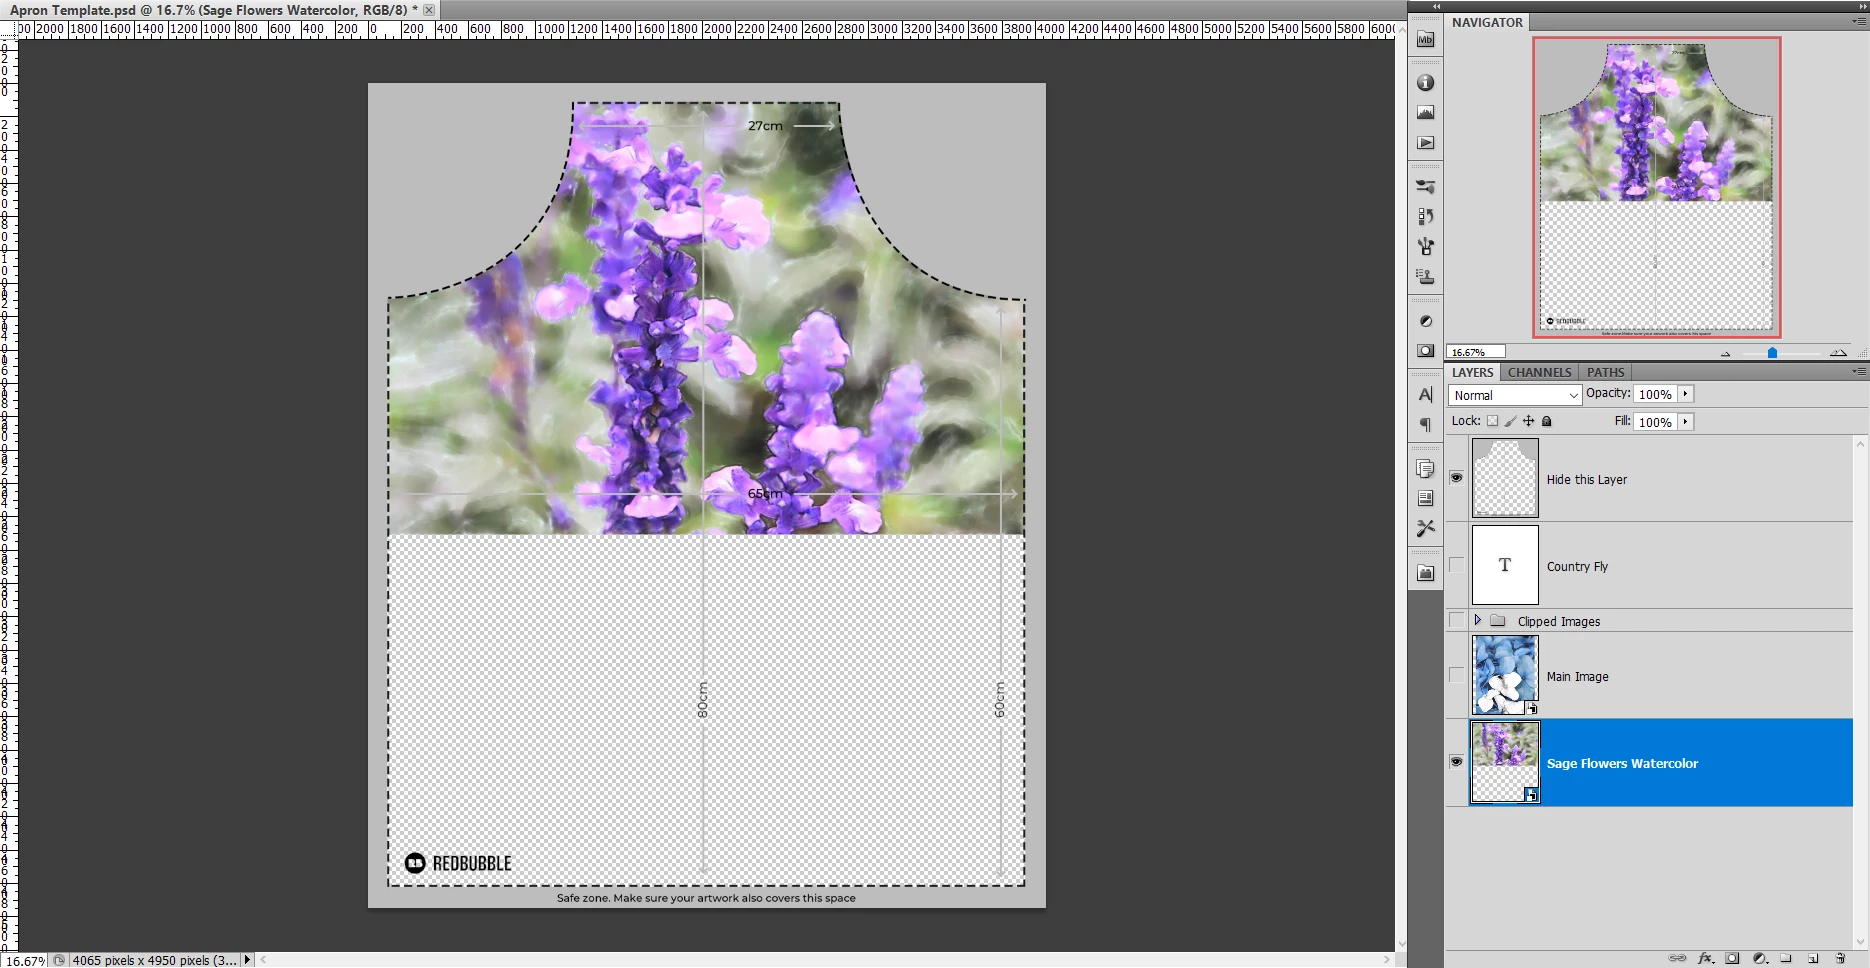Open the History panel icon
The width and height of the screenshot is (1870, 968).
[x=1425, y=217]
